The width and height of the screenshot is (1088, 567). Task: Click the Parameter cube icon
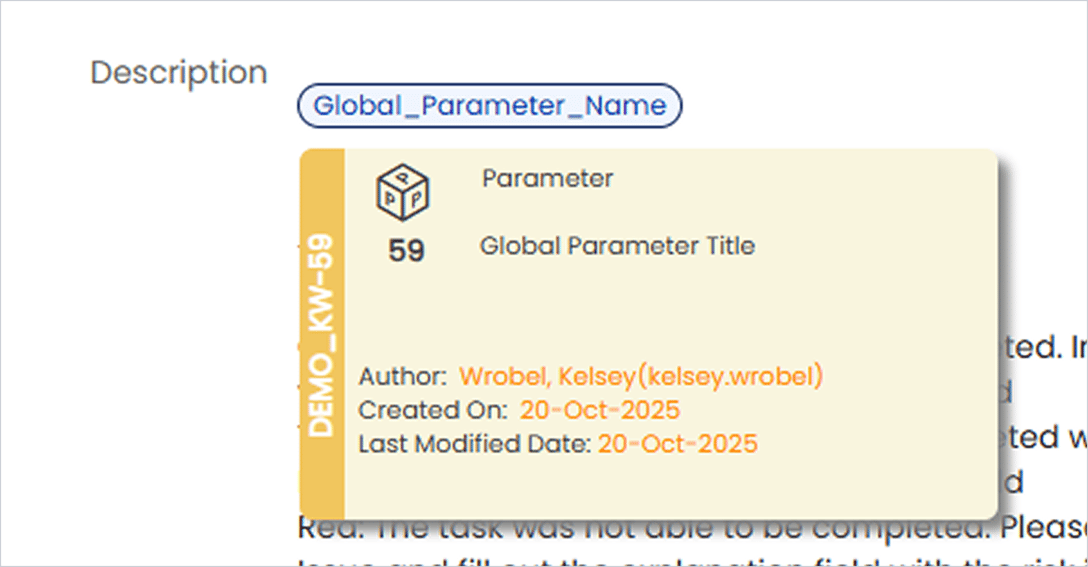(402, 190)
